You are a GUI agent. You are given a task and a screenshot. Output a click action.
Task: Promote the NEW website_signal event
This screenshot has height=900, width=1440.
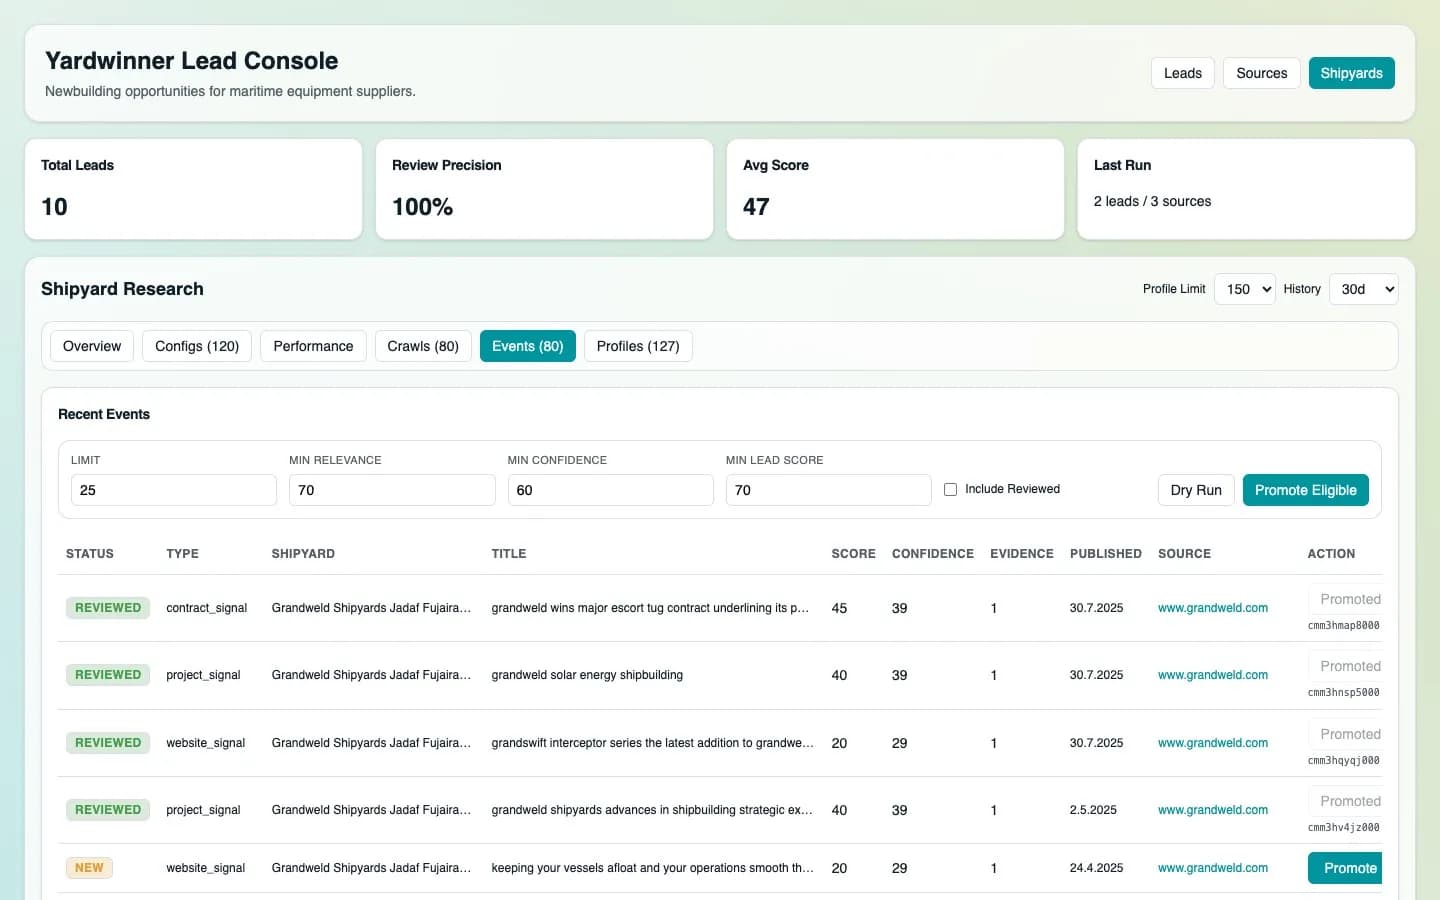(x=1345, y=868)
